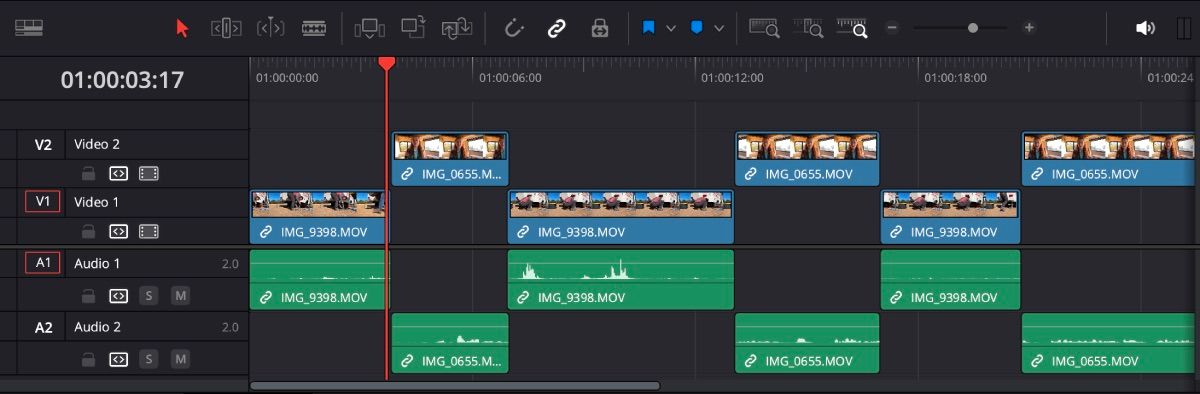
Task: Lock the Video 1 track
Action: coord(89,231)
